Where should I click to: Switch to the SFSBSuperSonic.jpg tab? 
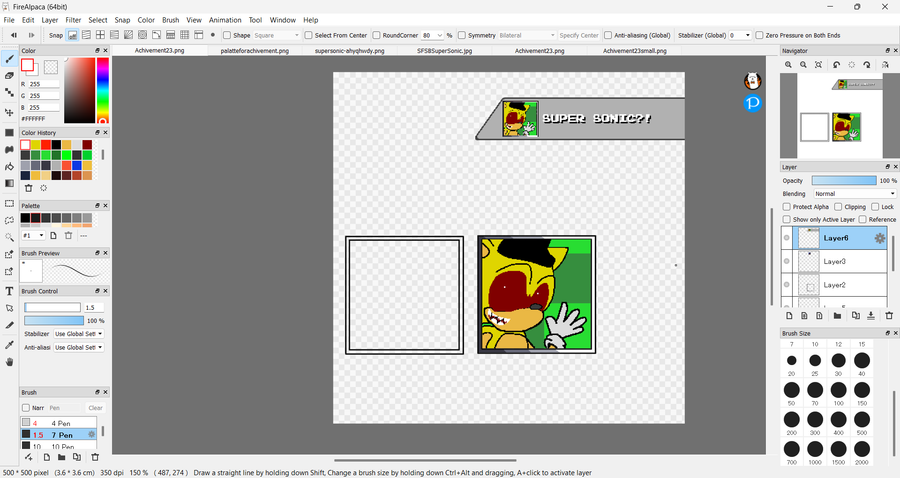(444, 50)
